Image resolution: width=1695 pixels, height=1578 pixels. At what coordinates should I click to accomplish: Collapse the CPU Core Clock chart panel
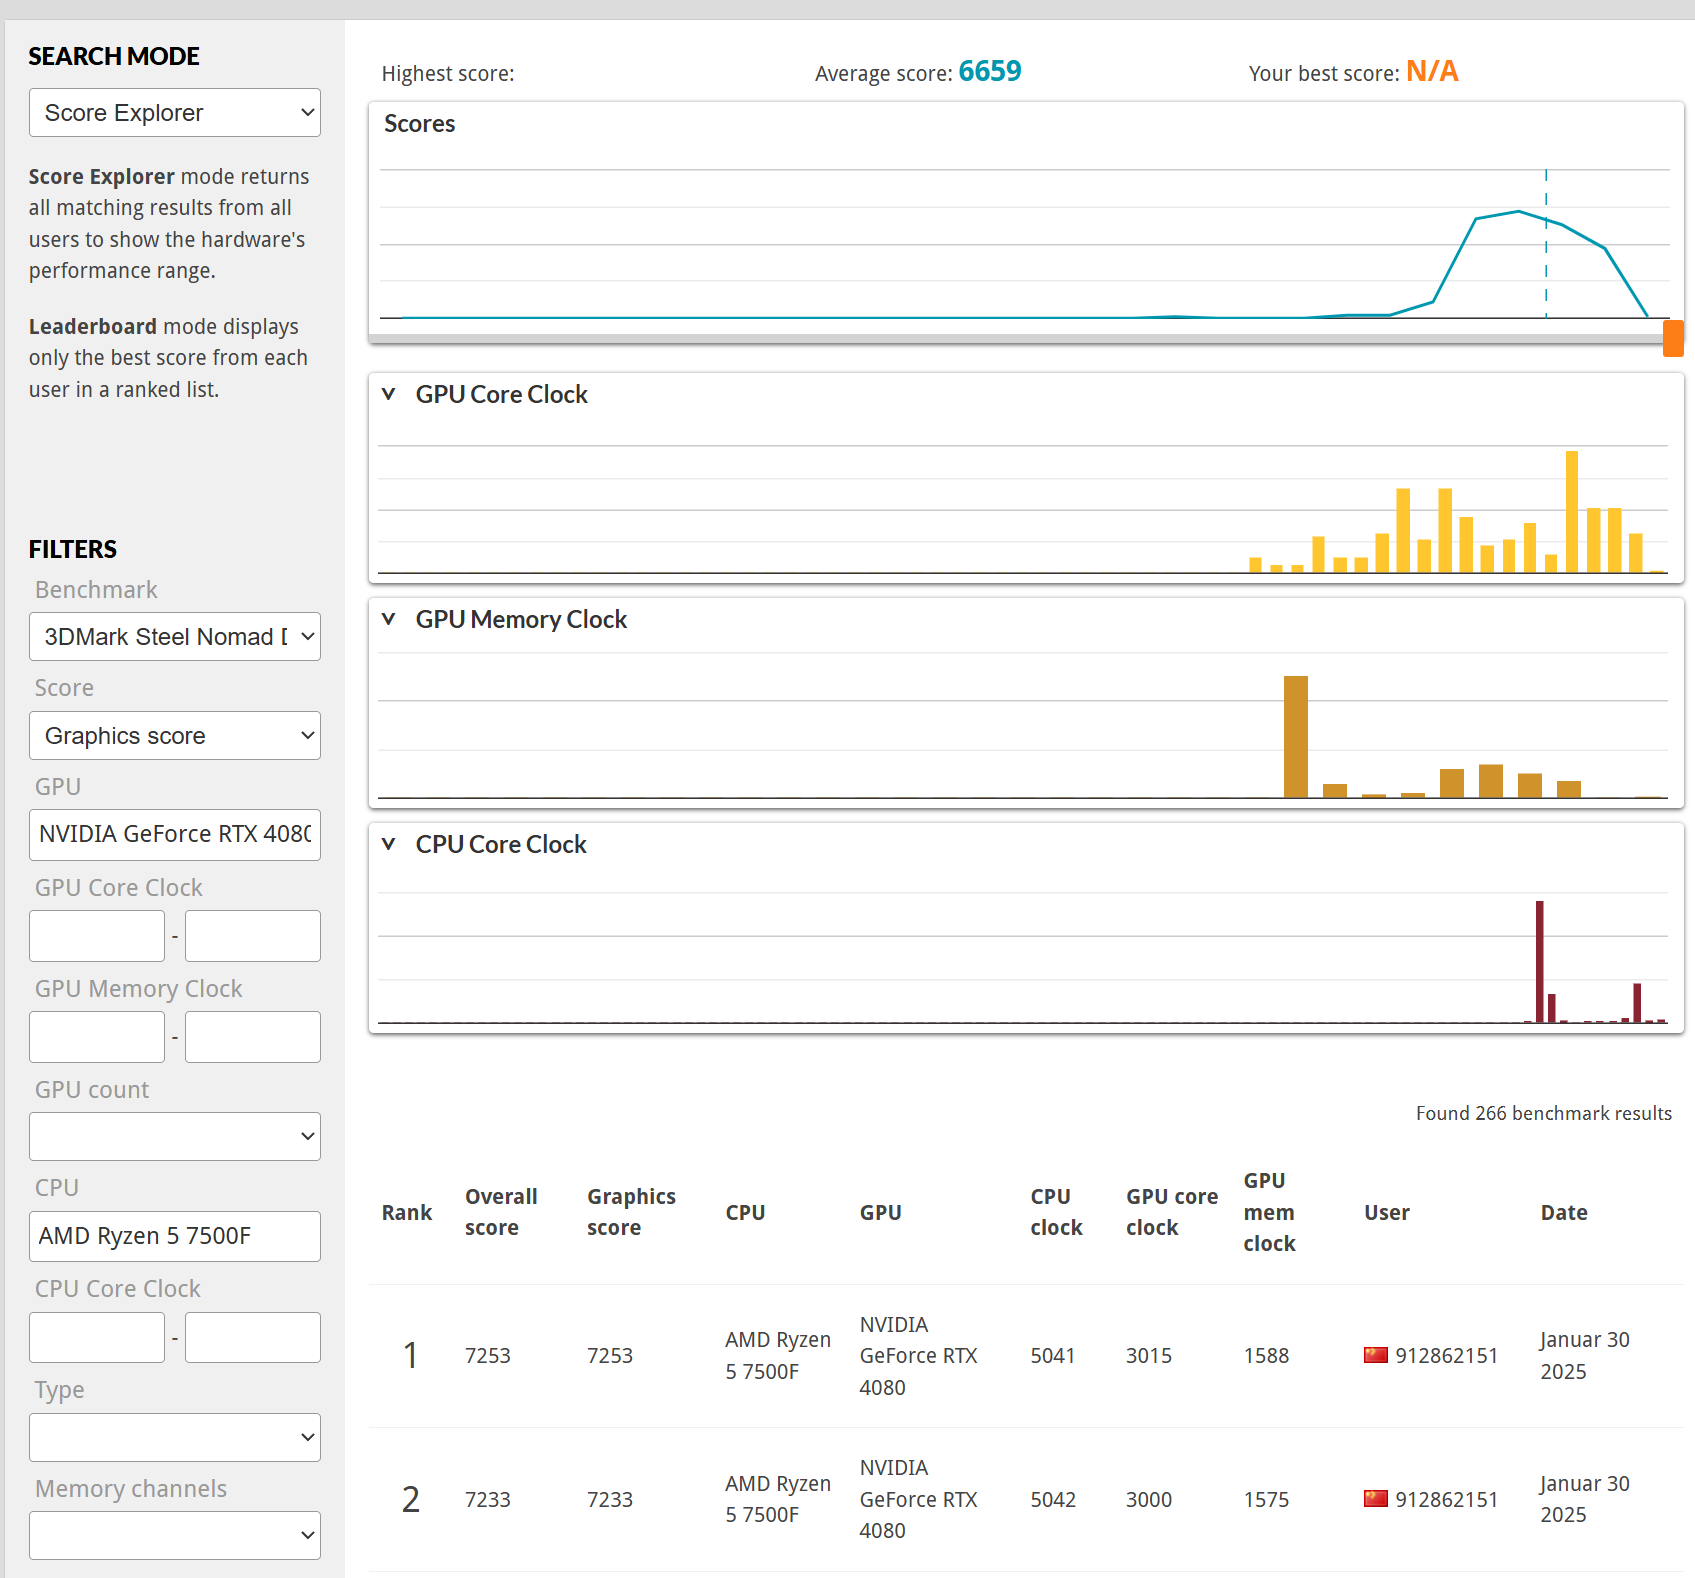pyautogui.click(x=389, y=844)
